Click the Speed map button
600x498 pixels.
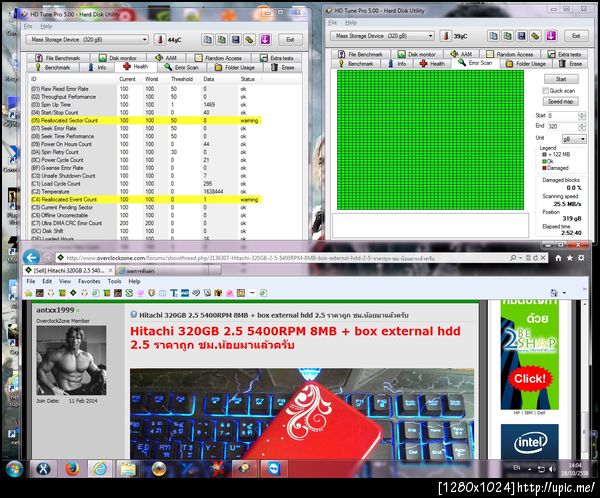pyautogui.click(x=561, y=101)
